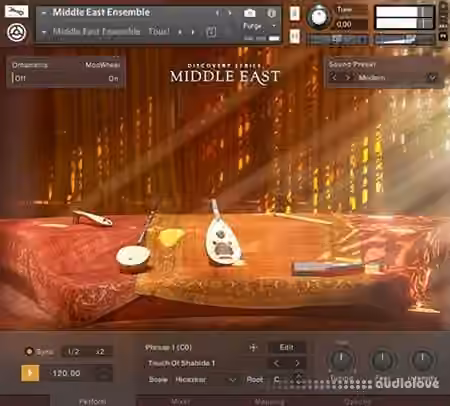450x406 pixels.
Task: Set Ornaments to Off
Action: pos(19,78)
